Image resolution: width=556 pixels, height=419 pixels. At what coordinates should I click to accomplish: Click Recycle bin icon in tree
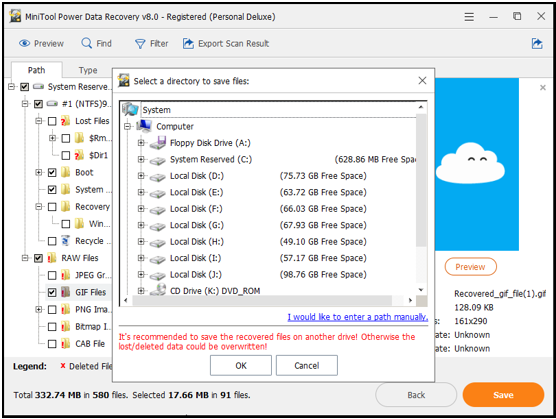(x=65, y=241)
